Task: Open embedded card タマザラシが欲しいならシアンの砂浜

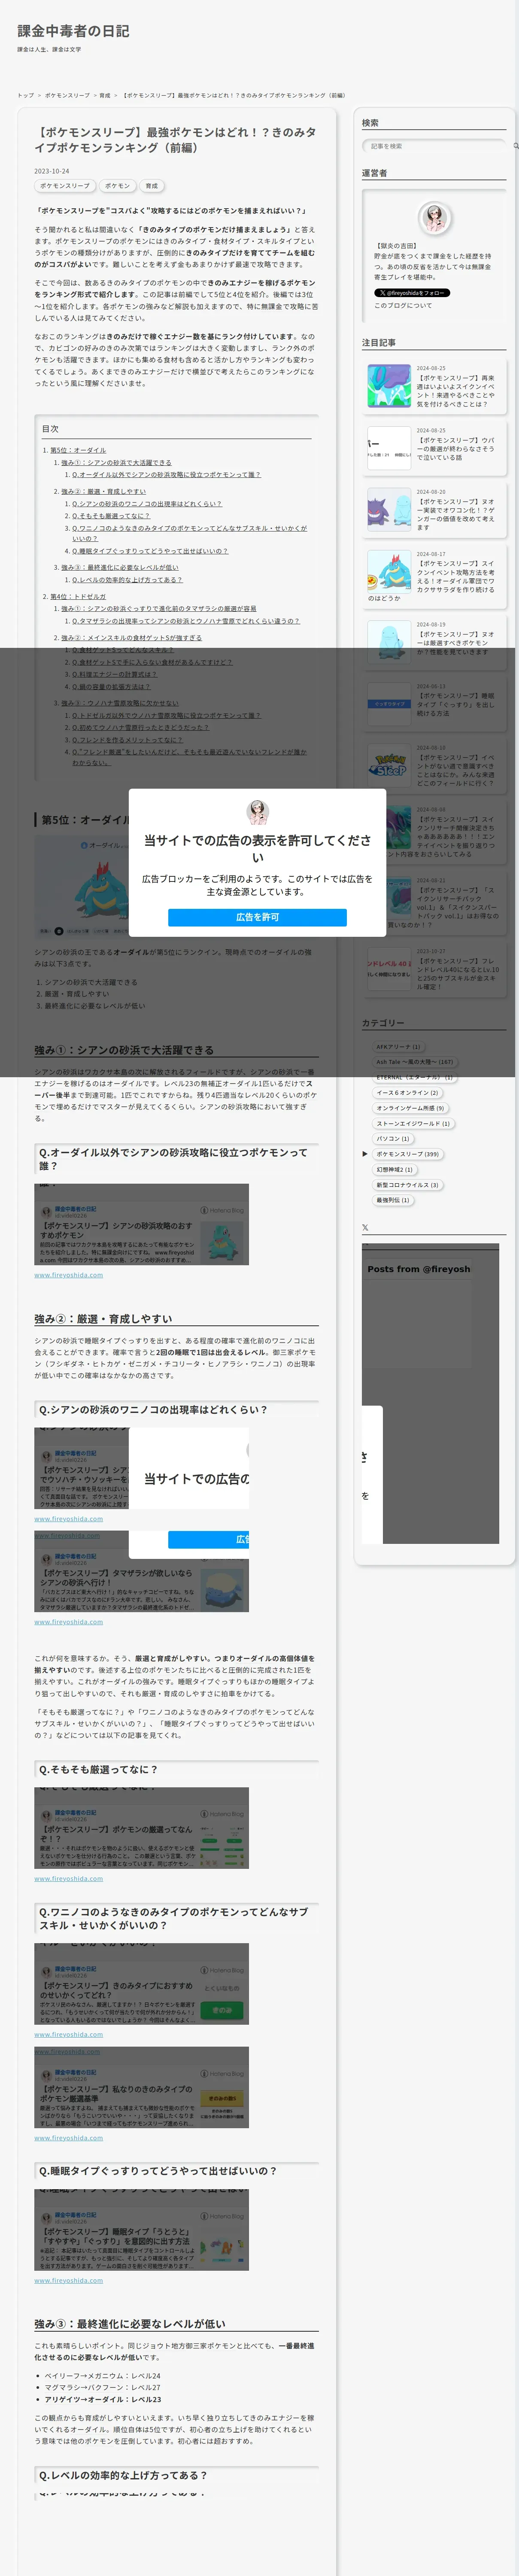Action: click(x=141, y=1571)
